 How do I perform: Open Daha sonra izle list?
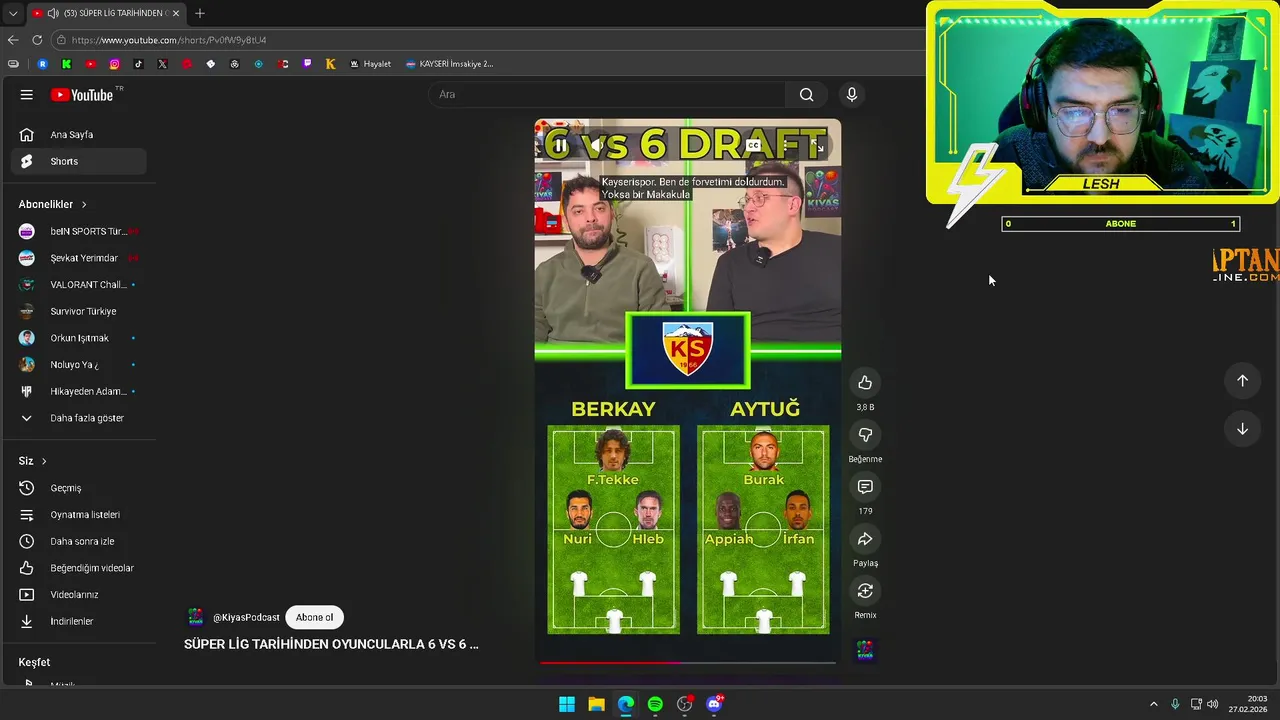78,541
